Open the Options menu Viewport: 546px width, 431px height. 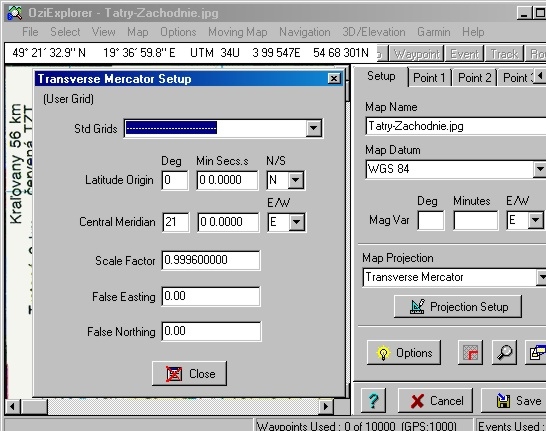click(178, 32)
